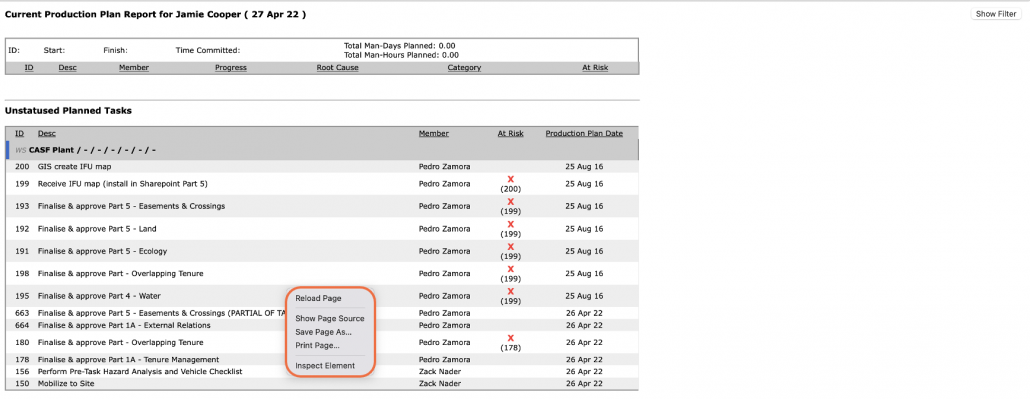Screen dimensions: 1030x399
Task: Click Zack Nader in task 156 row
Action: 440,371
